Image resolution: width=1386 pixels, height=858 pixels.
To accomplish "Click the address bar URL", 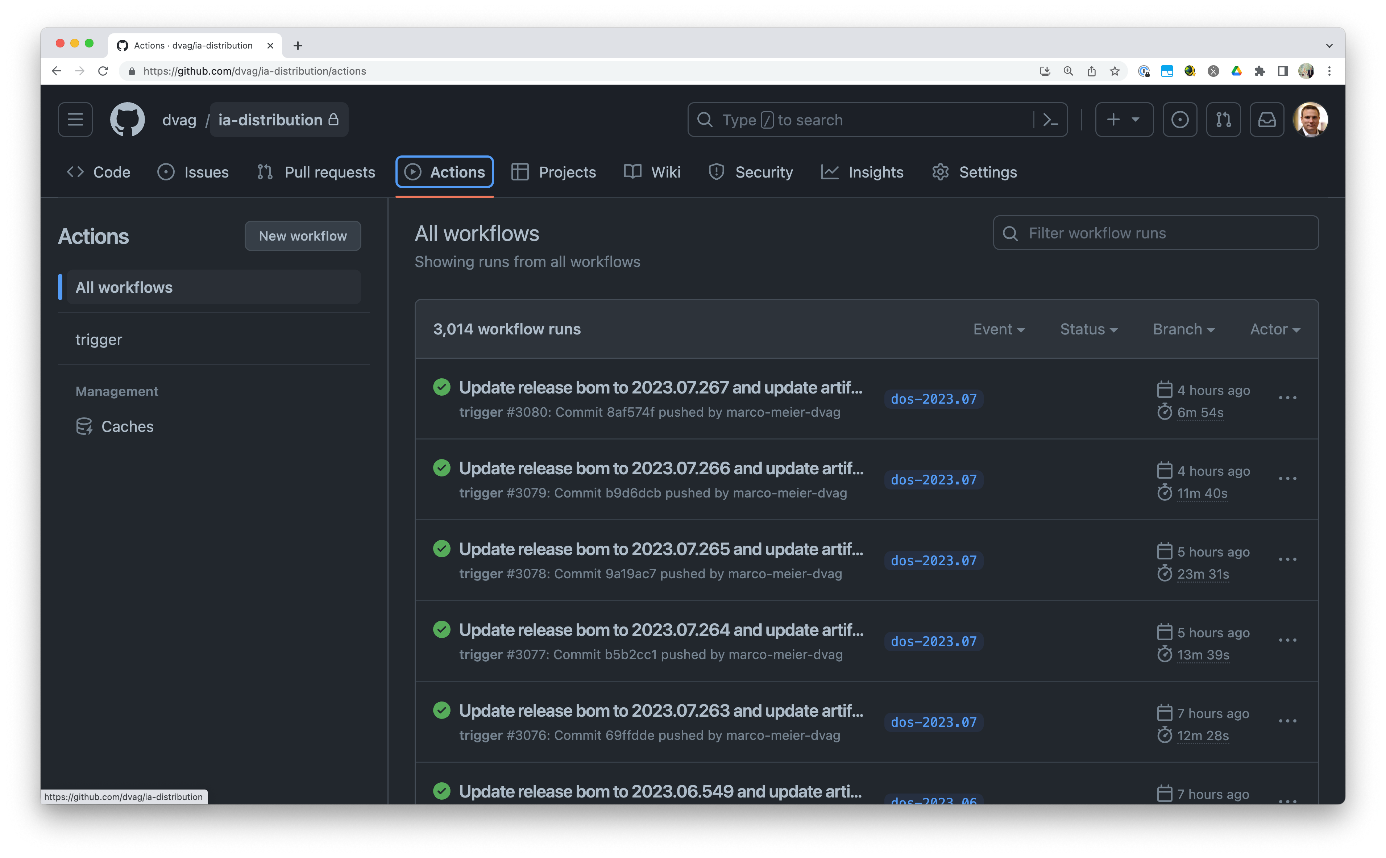I will (254, 71).
